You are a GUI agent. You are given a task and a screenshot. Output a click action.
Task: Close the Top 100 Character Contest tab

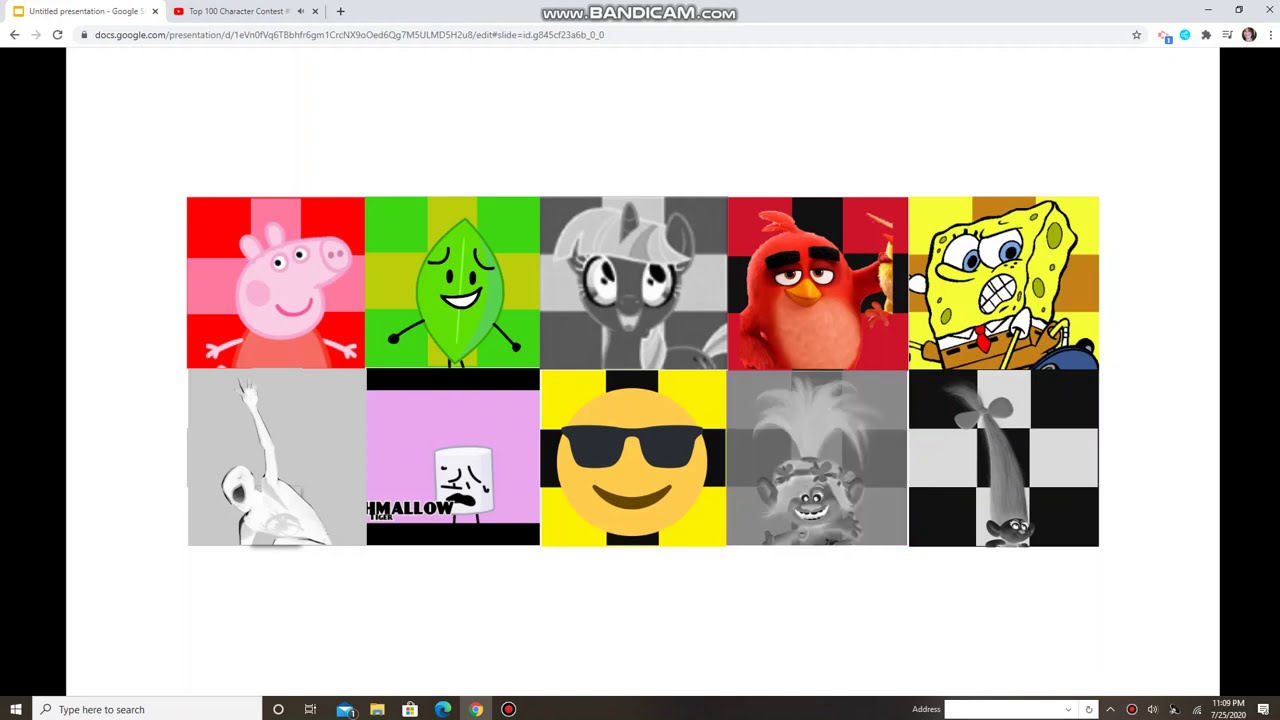pos(315,11)
